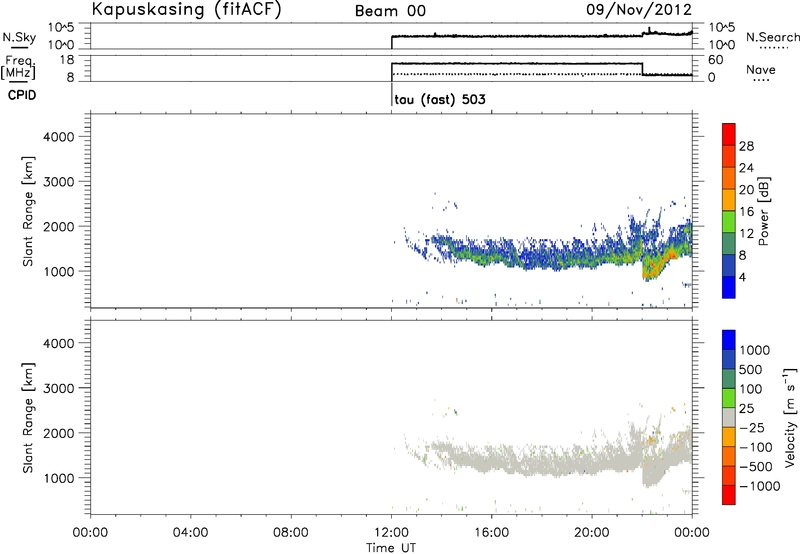Click the 08:00 time tick label
Image resolution: width=800 pixels, height=554 pixels.
[x=291, y=533]
